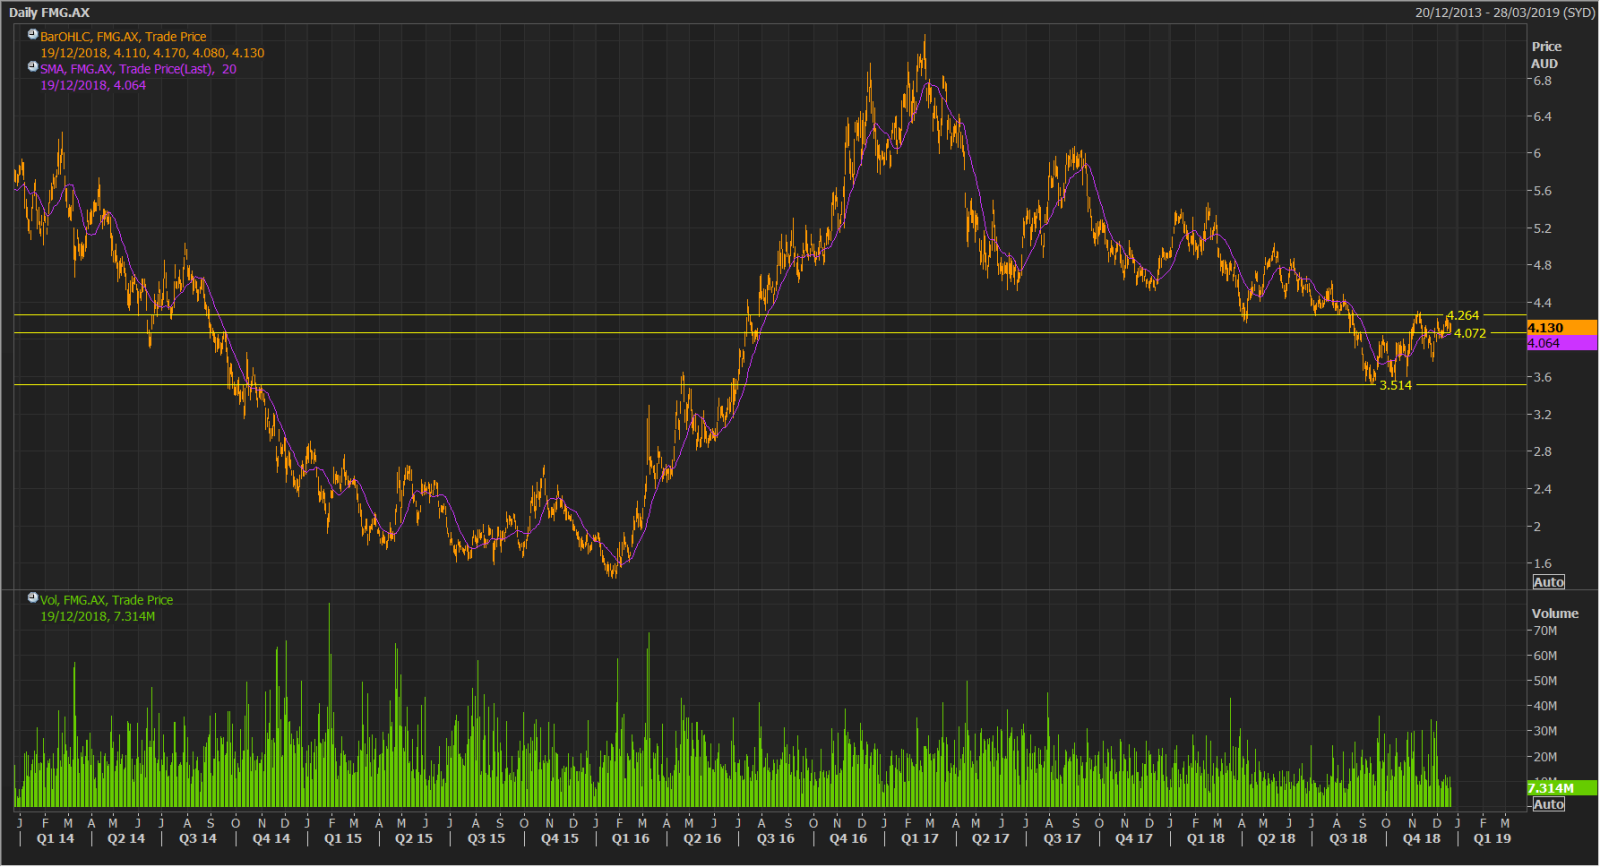Click the 40M volume axis value
Viewport: 1600px width, 867px height.
[1545, 706]
